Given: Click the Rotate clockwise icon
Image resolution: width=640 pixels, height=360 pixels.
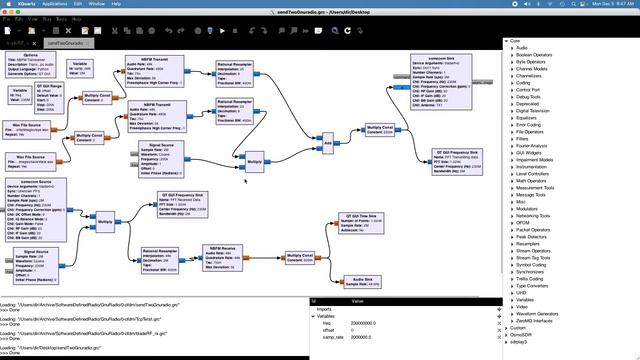Looking at the screenshot, I should (x=264, y=31).
